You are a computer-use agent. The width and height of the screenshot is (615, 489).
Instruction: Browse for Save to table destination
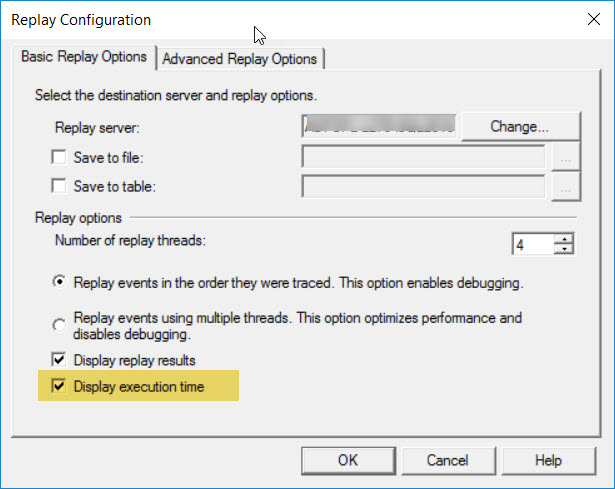568,186
